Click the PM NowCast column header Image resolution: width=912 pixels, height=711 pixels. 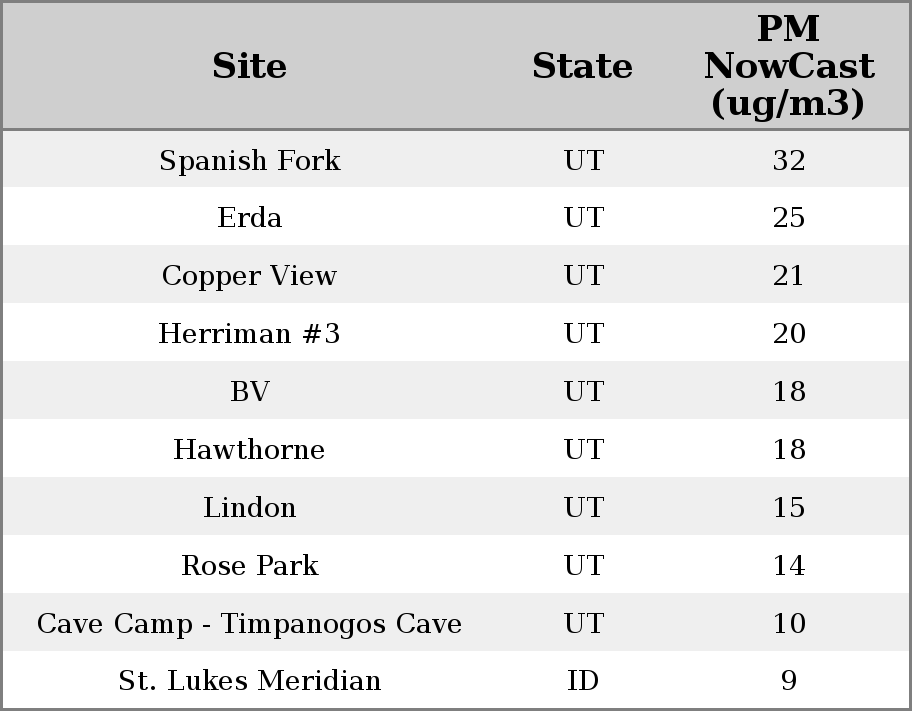pyautogui.click(x=788, y=66)
